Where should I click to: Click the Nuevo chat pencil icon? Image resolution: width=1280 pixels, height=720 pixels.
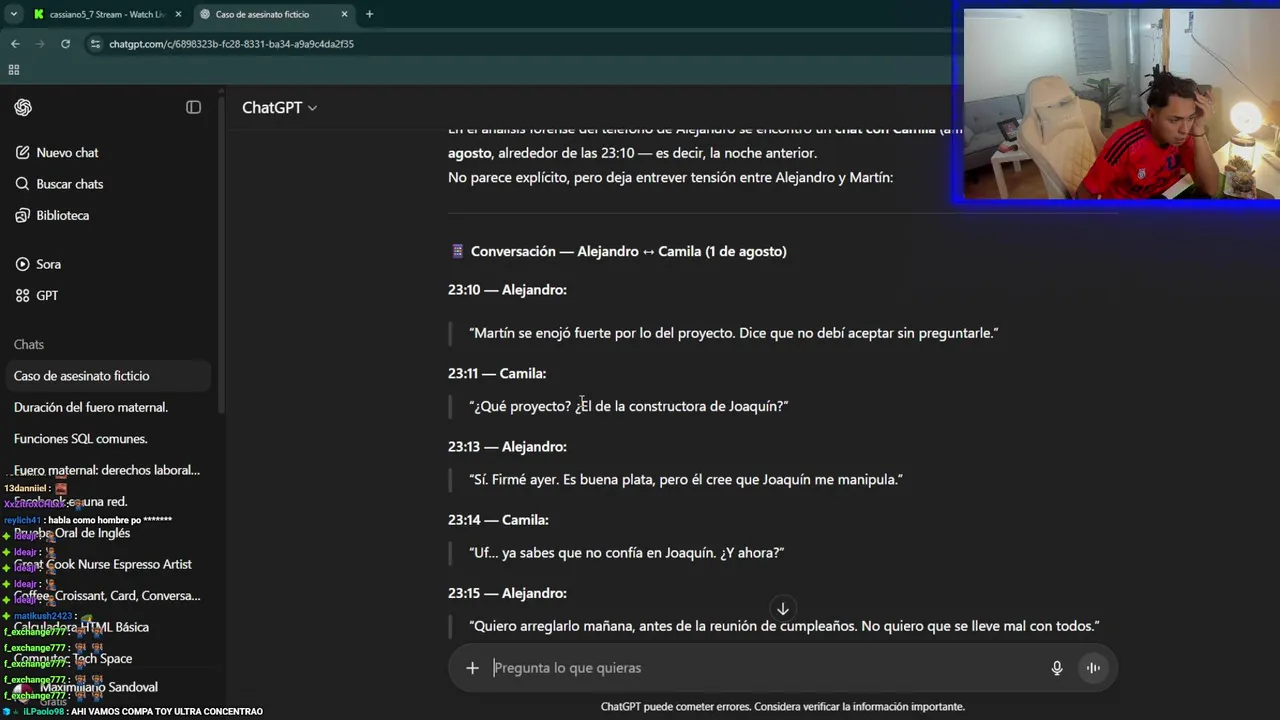point(22,153)
